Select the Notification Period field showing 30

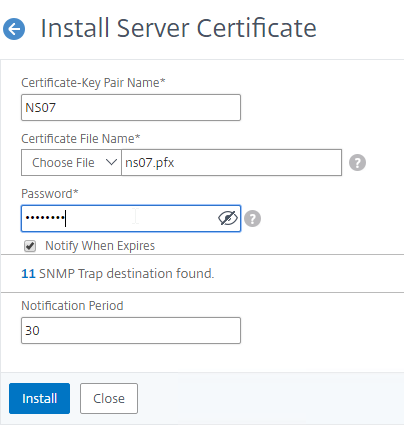pyautogui.click(x=131, y=330)
